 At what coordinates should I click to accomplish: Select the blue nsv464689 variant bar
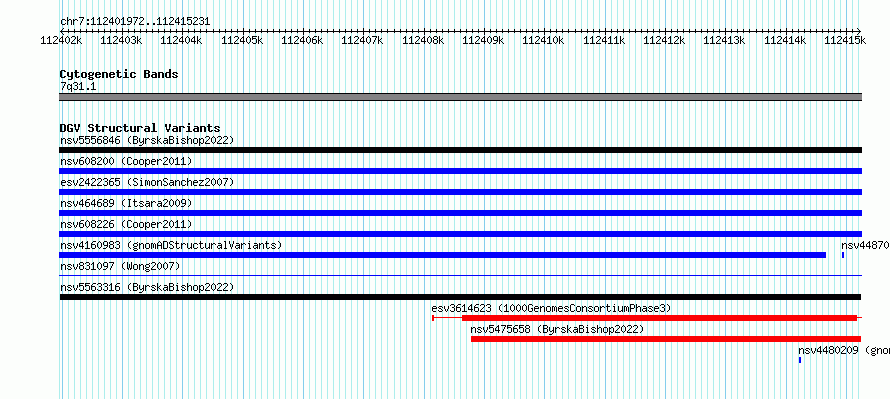pyautogui.click(x=460, y=213)
